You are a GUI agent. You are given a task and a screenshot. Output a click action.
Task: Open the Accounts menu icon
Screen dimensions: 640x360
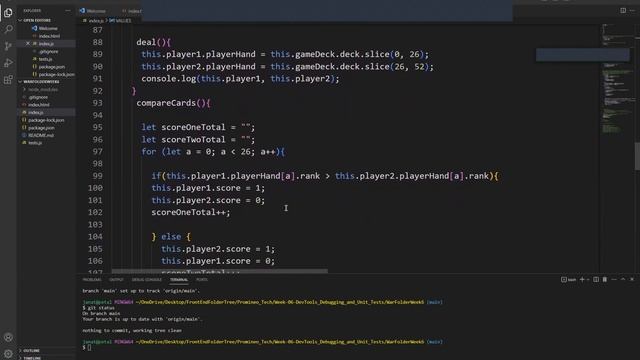click(8, 337)
